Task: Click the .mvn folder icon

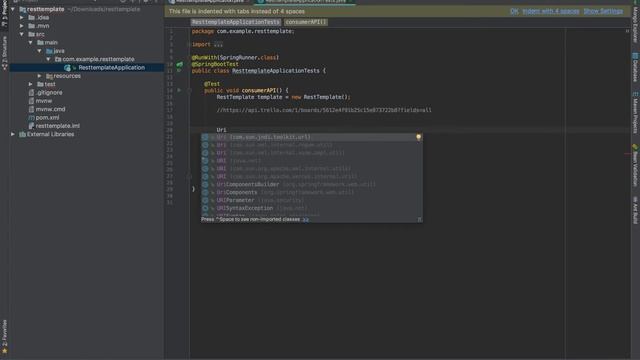Action: coord(31,26)
